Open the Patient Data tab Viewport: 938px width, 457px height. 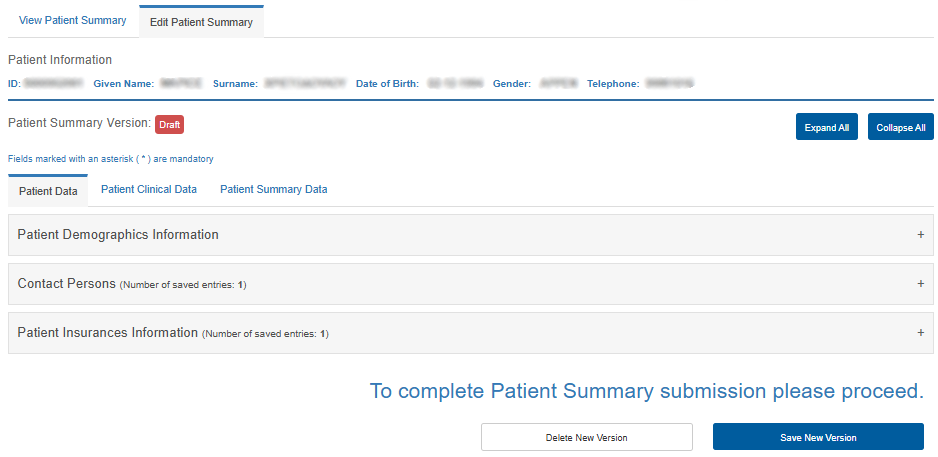click(48, 191)
